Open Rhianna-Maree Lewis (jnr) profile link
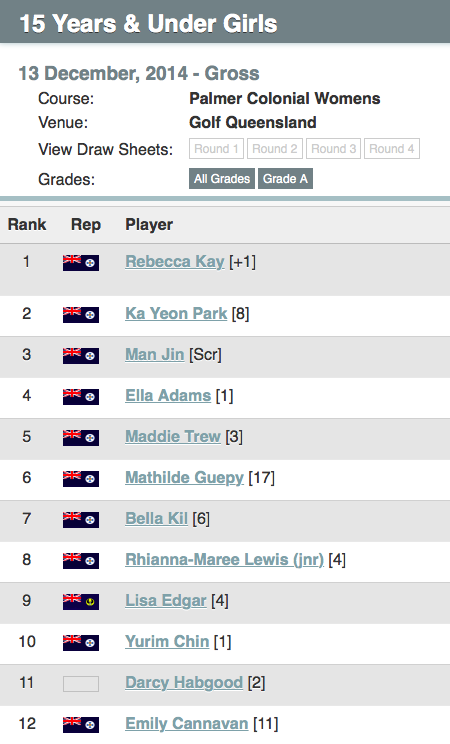450x744 pixels. coord(225,559)
